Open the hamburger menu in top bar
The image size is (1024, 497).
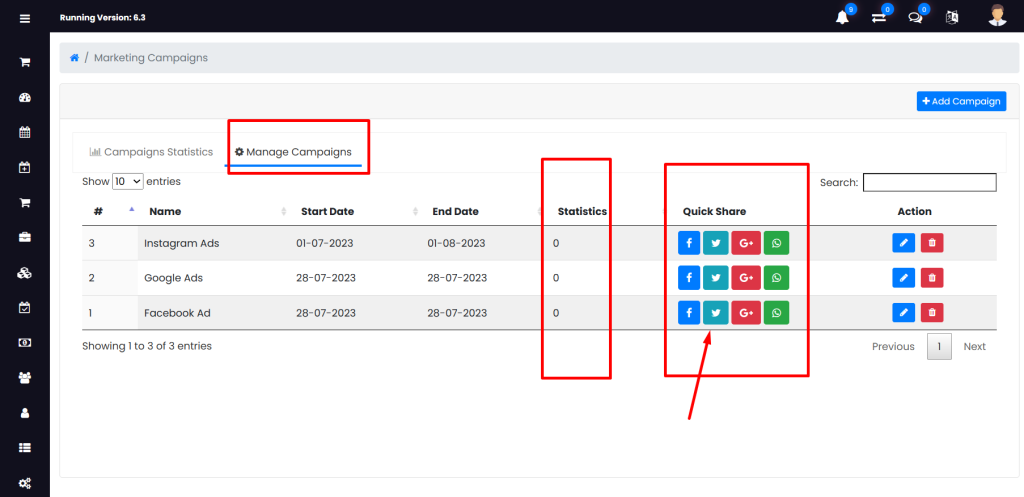point(25,18)
